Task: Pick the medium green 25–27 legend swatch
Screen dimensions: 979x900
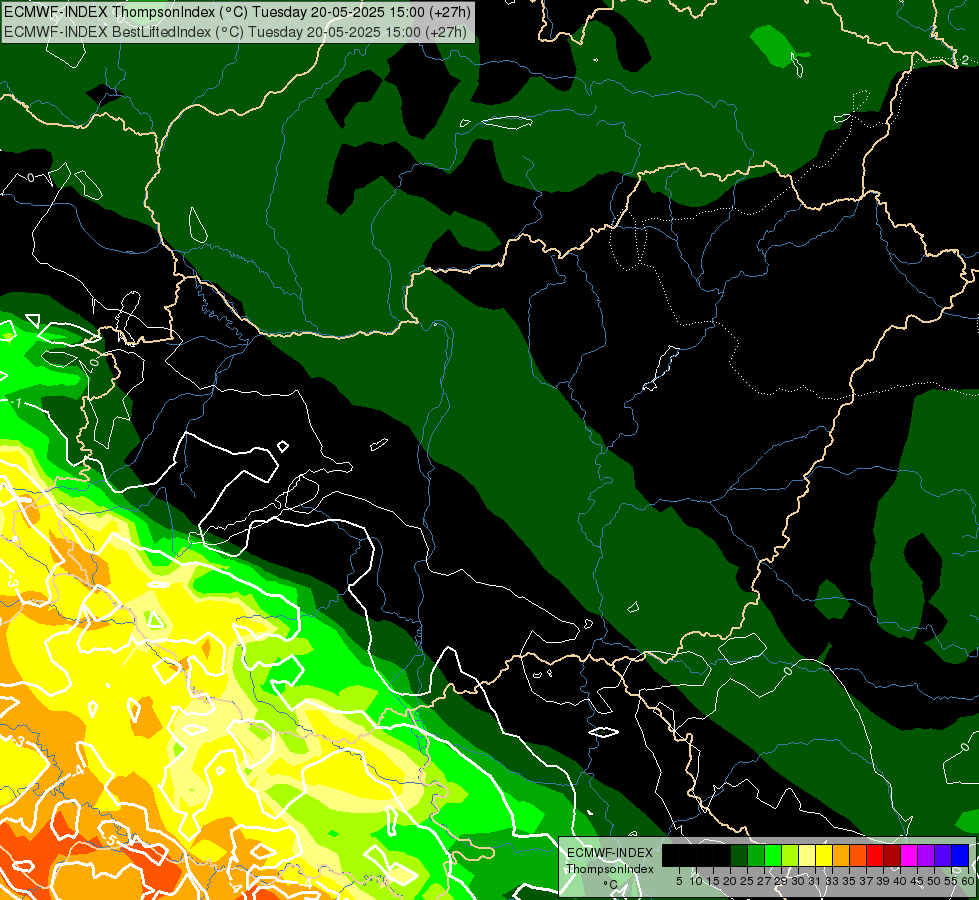Action: pos(756,855)
